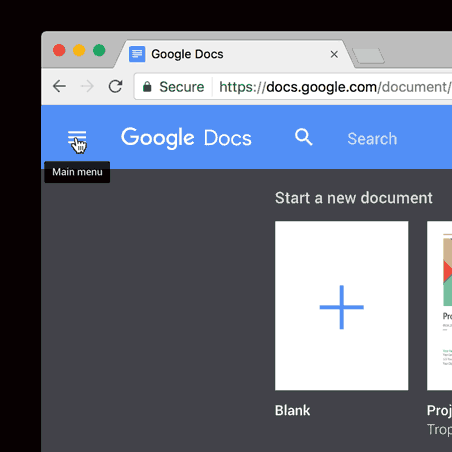The image size is (452, 452).
Task: Maximize window with green button
Action: click(99, 51)
